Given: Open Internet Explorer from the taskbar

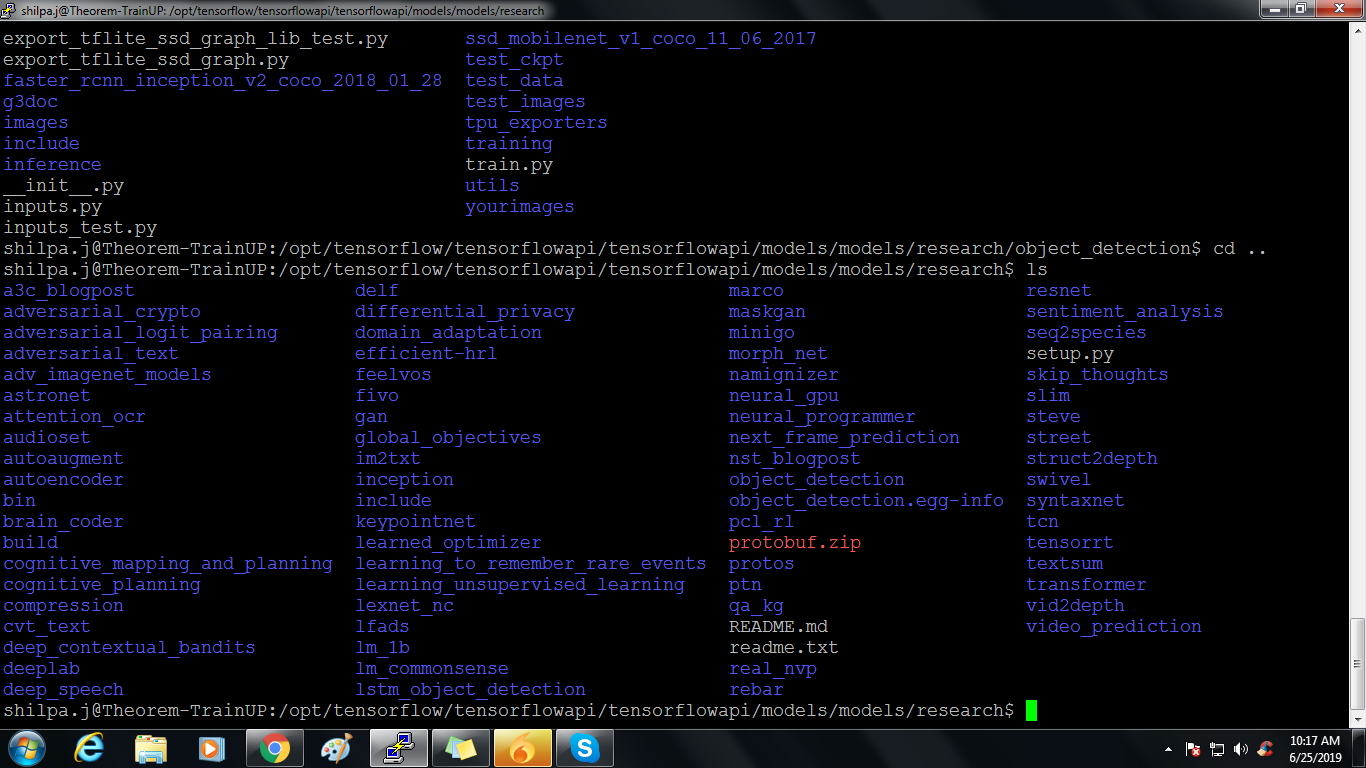Looking at the screenshot, I should (x=88, y=747).
